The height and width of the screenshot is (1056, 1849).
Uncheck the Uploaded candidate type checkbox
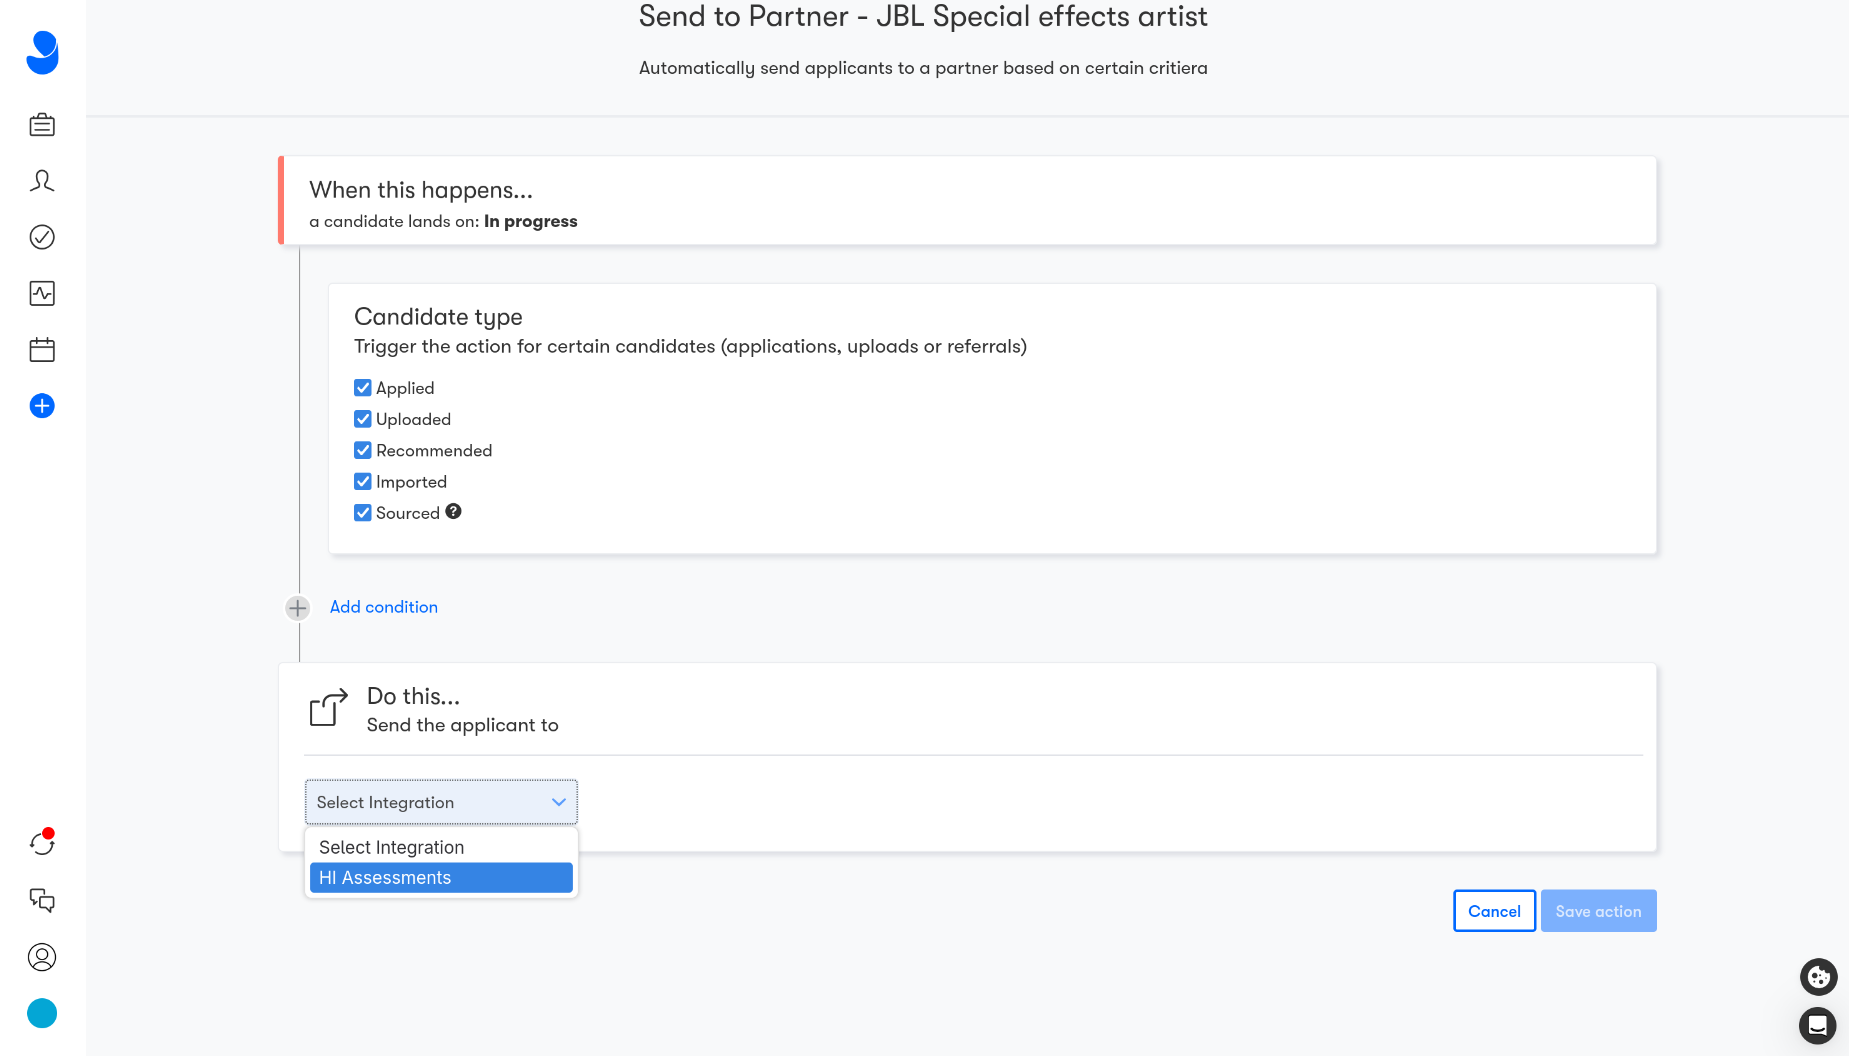tap(363, 419)
